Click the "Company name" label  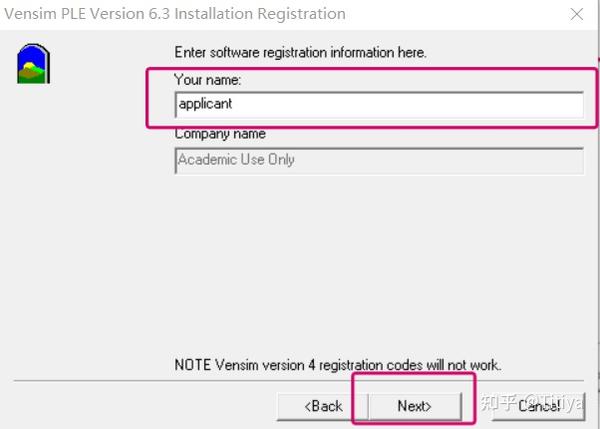[x=219, y=134]
